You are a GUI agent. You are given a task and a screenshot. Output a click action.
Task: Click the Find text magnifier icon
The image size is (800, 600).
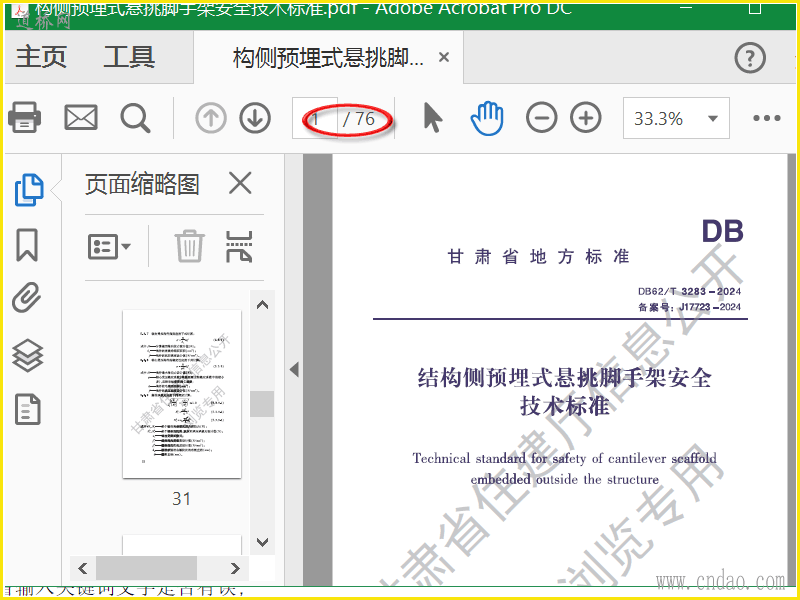point(135,118)
